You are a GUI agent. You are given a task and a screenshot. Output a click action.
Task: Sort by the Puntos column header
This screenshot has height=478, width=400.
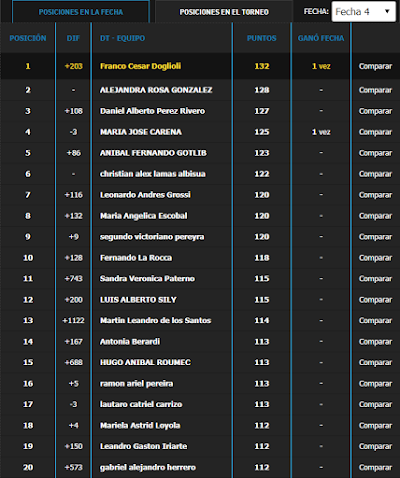pyautogui.click(x=262, y=38)
